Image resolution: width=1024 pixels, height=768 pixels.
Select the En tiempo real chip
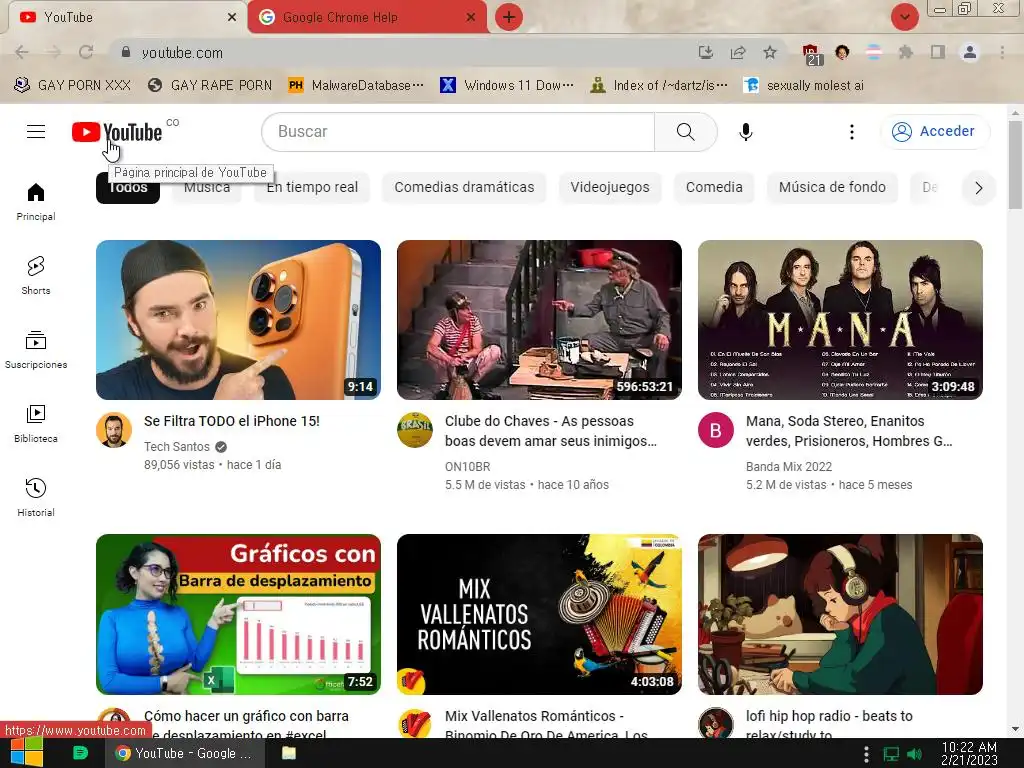(x=312, y=187)
